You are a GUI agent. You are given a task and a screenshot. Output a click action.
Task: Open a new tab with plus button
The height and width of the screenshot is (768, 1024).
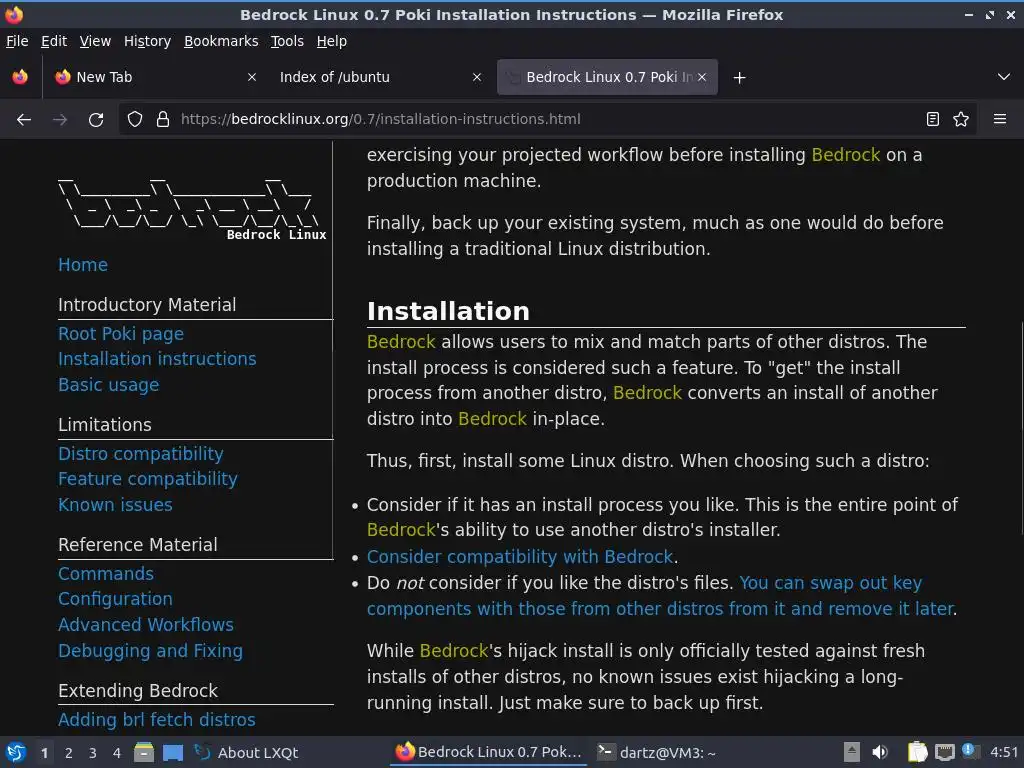pyautogui.click(x=739, y=78)
